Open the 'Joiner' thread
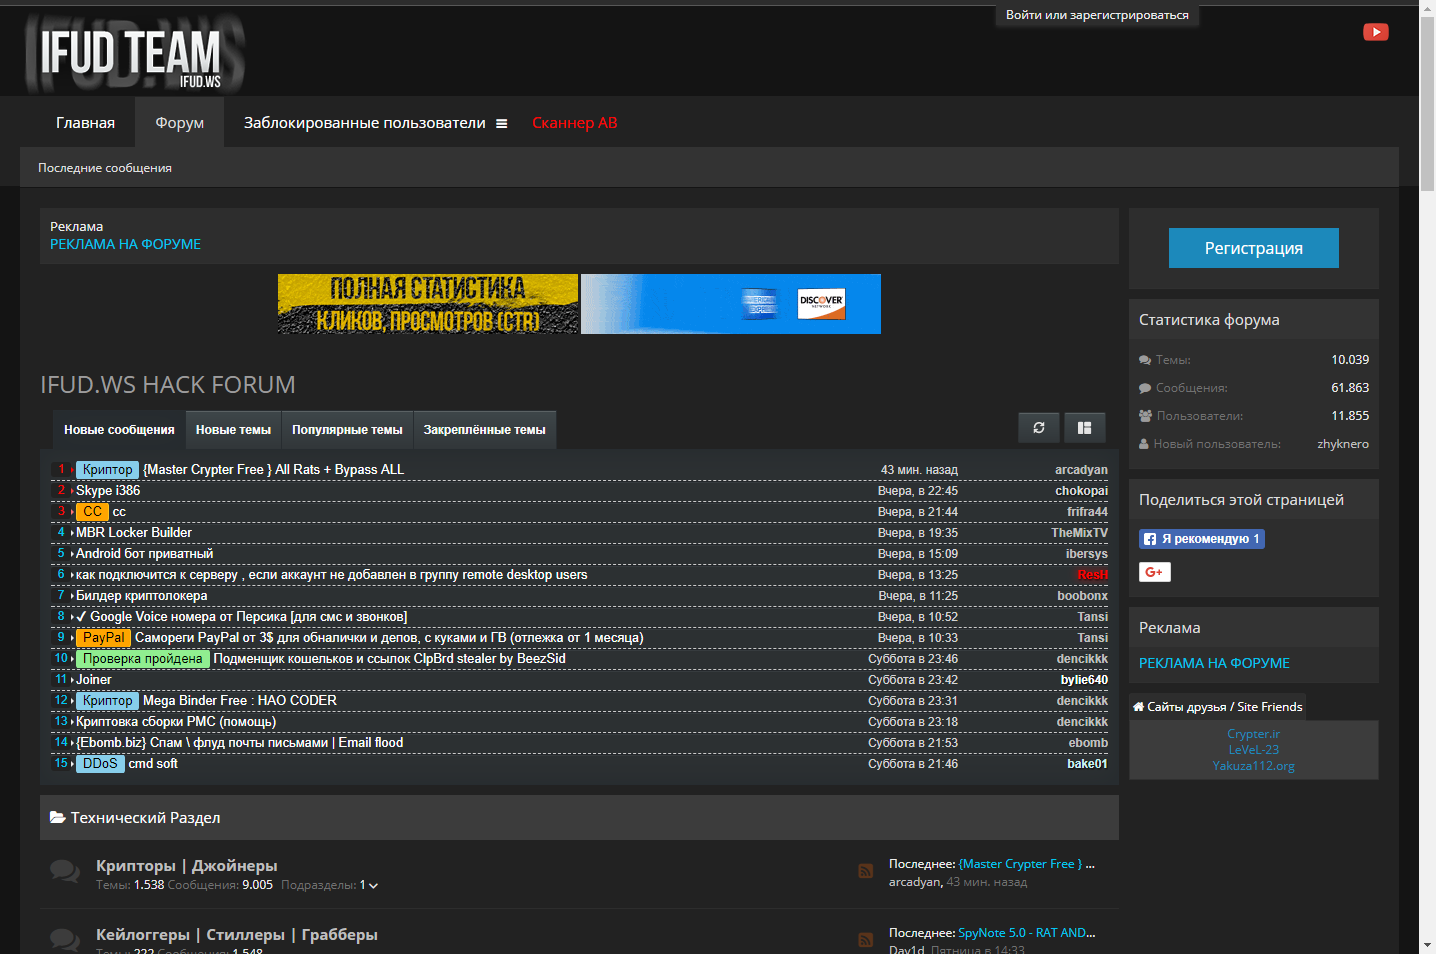The height and width of the screenshot is (954, 1436). (x=94, y=680)
